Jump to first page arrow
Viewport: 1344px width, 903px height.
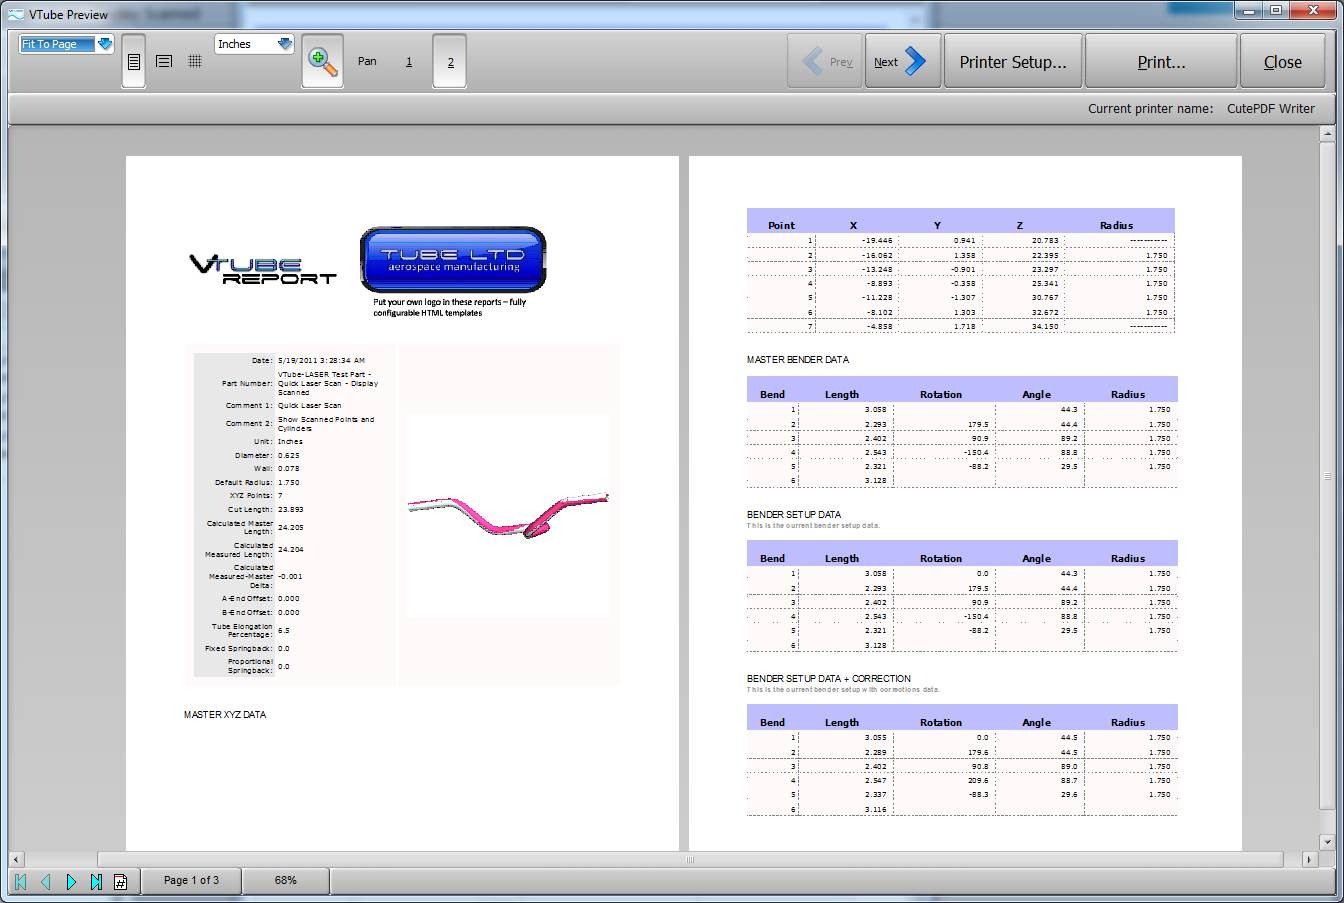[20, 881]
